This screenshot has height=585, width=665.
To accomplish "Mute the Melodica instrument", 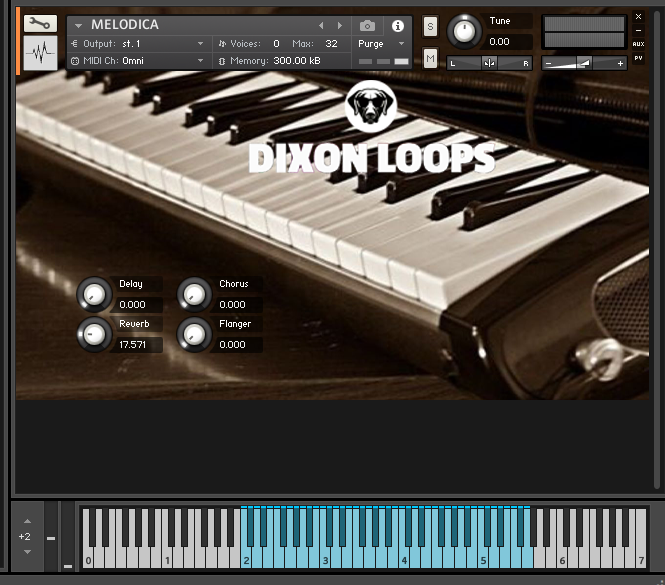I will point(430,59).
